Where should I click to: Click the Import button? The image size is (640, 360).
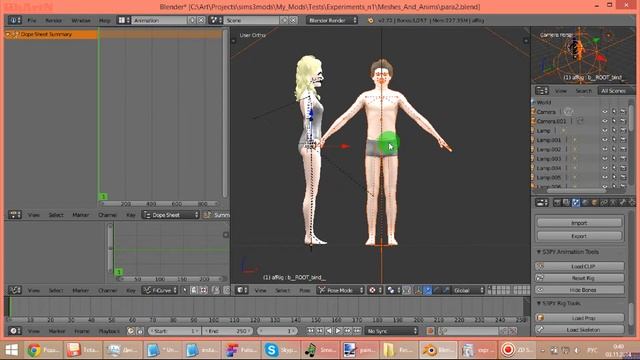tap(579, 223)
